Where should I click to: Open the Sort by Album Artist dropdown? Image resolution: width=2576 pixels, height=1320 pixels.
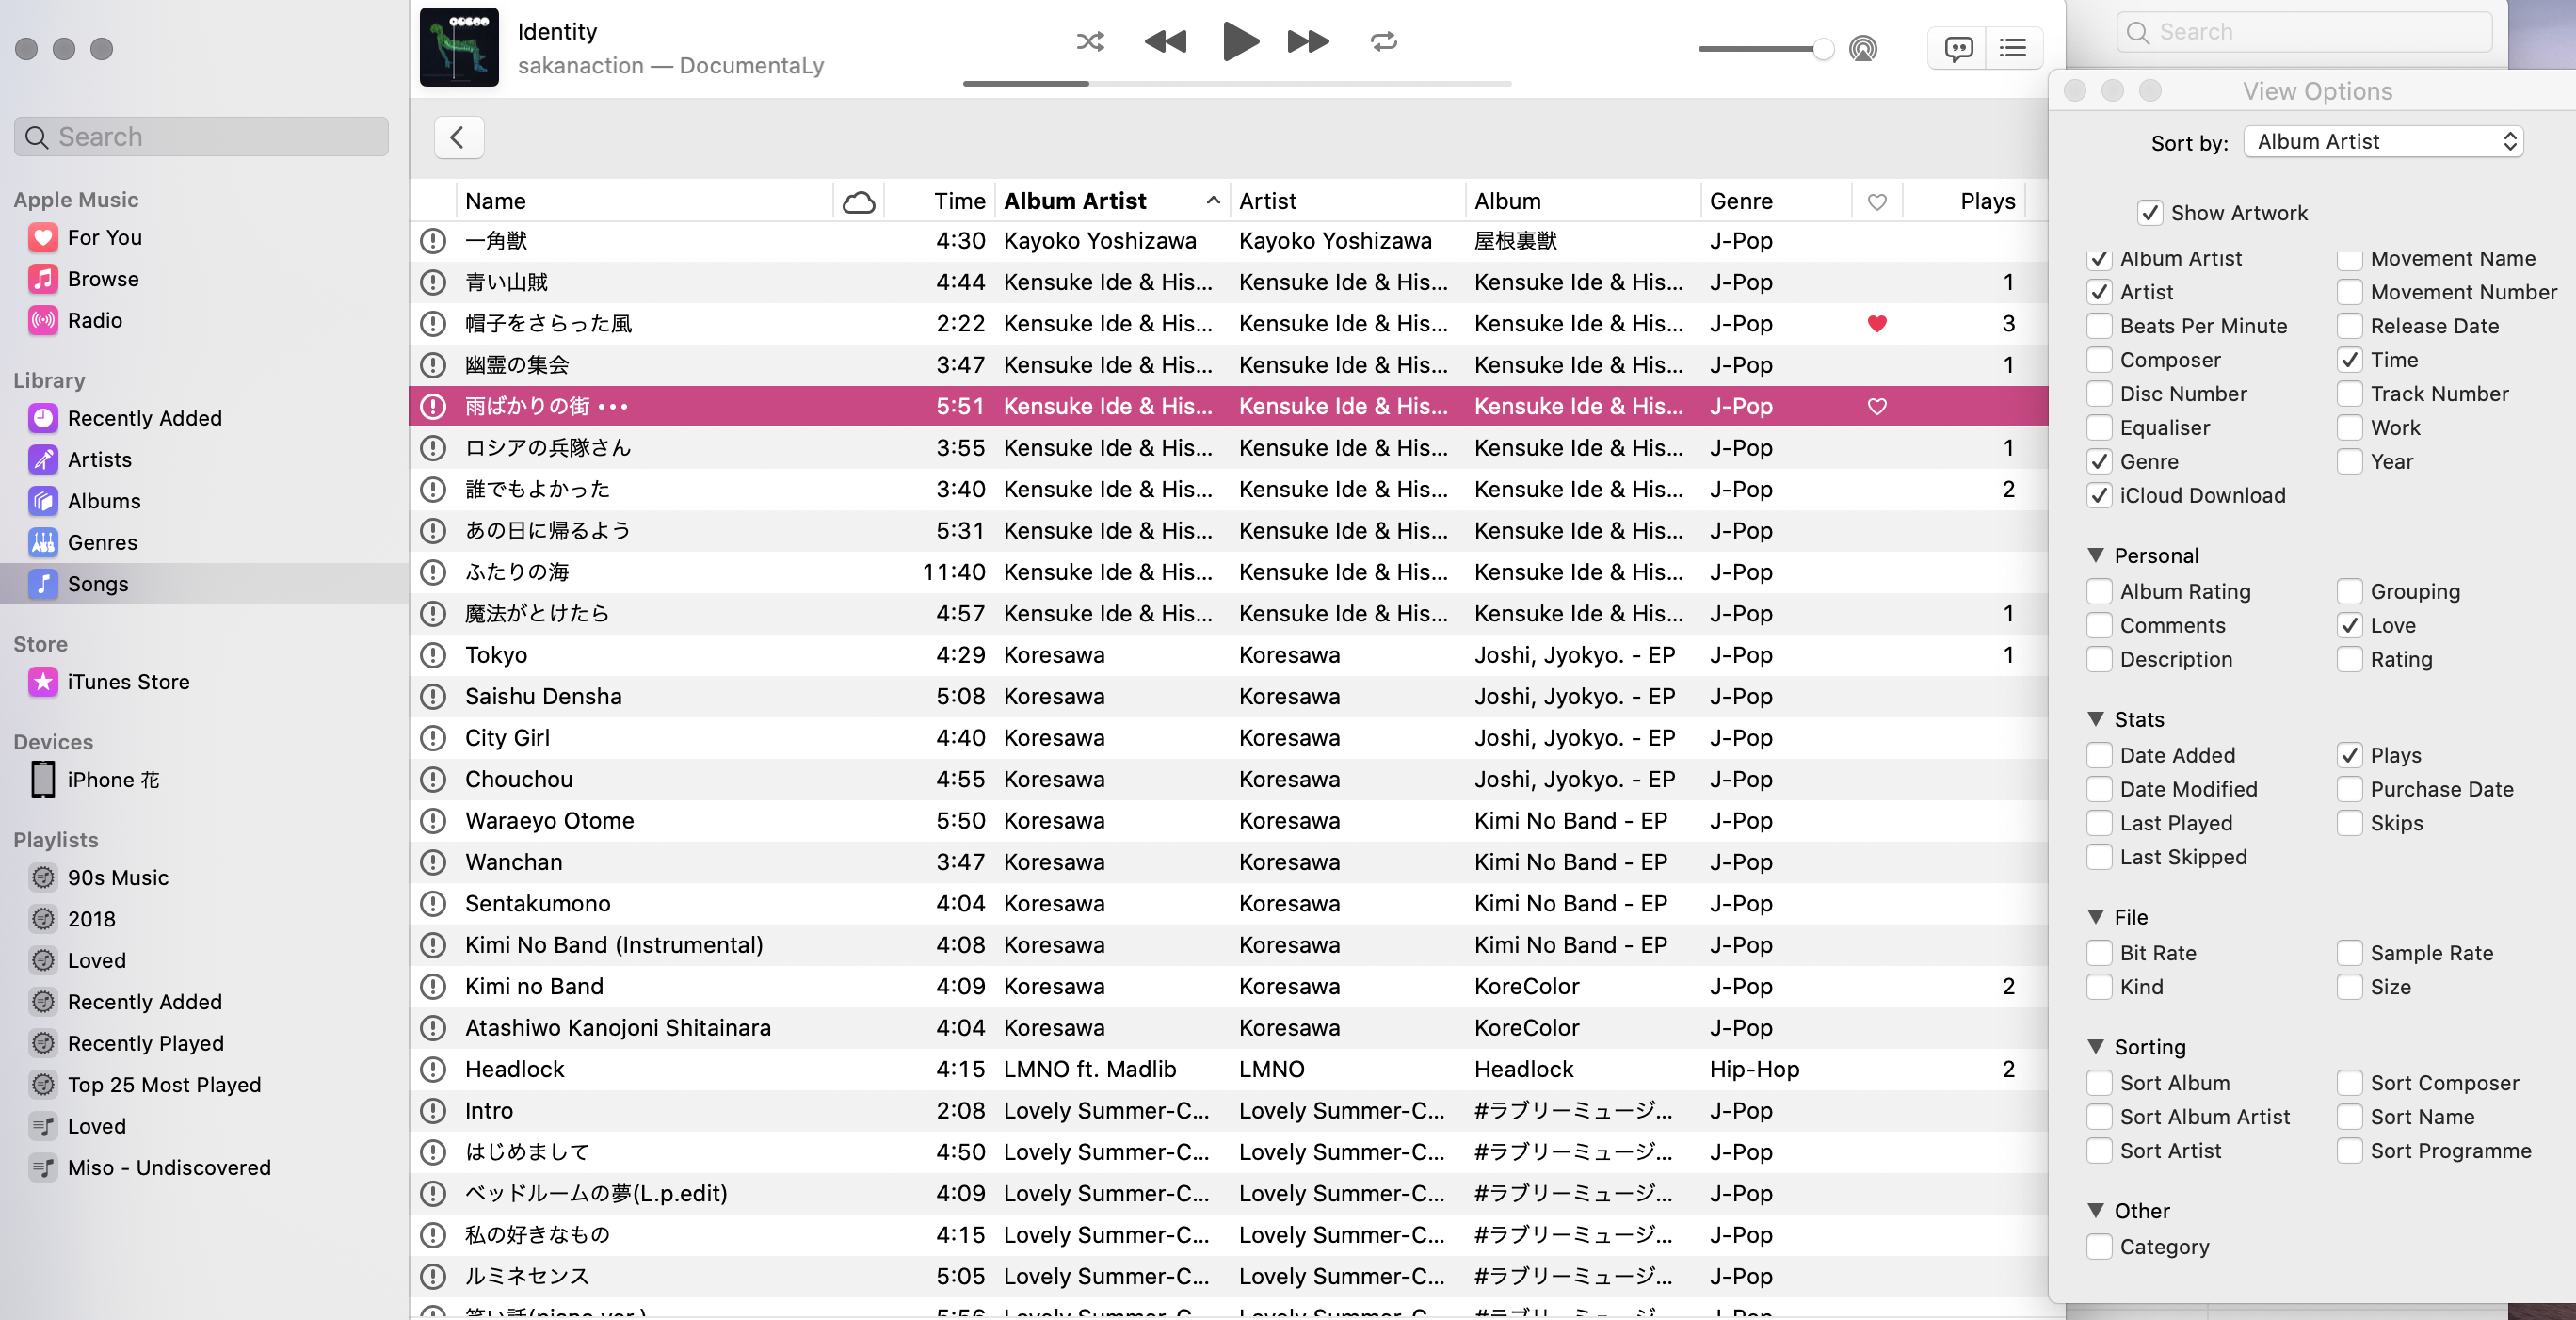pyautogui.click(x=2382, y=142)
